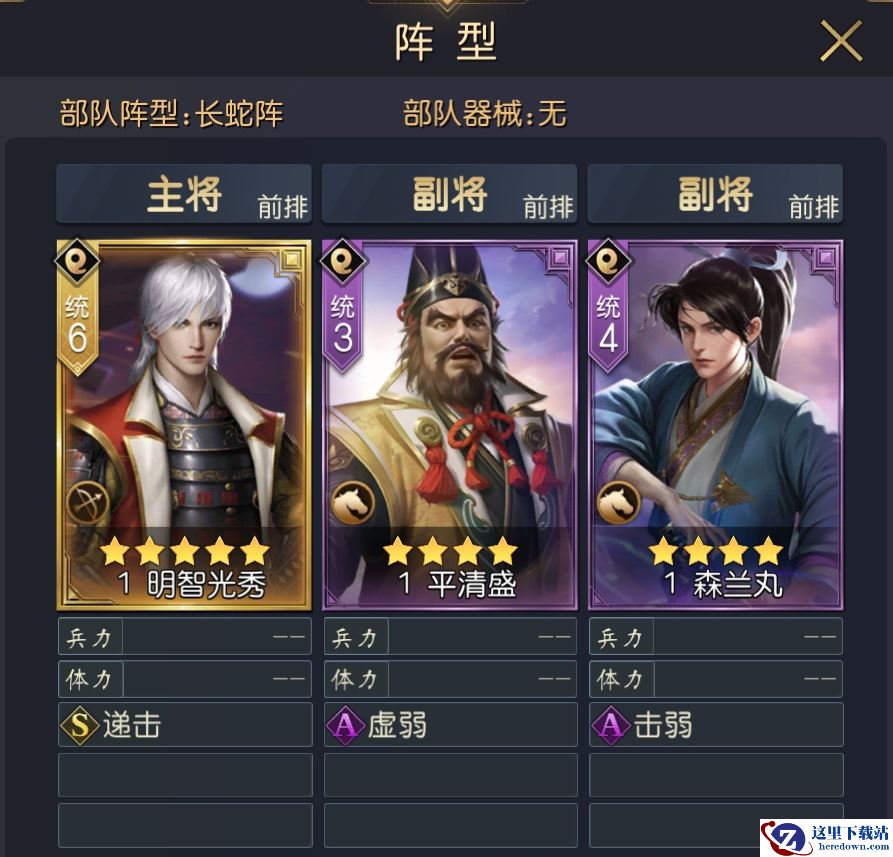
Task: Select empty second skill slot under 虚弱
Action: coord(450,775)
